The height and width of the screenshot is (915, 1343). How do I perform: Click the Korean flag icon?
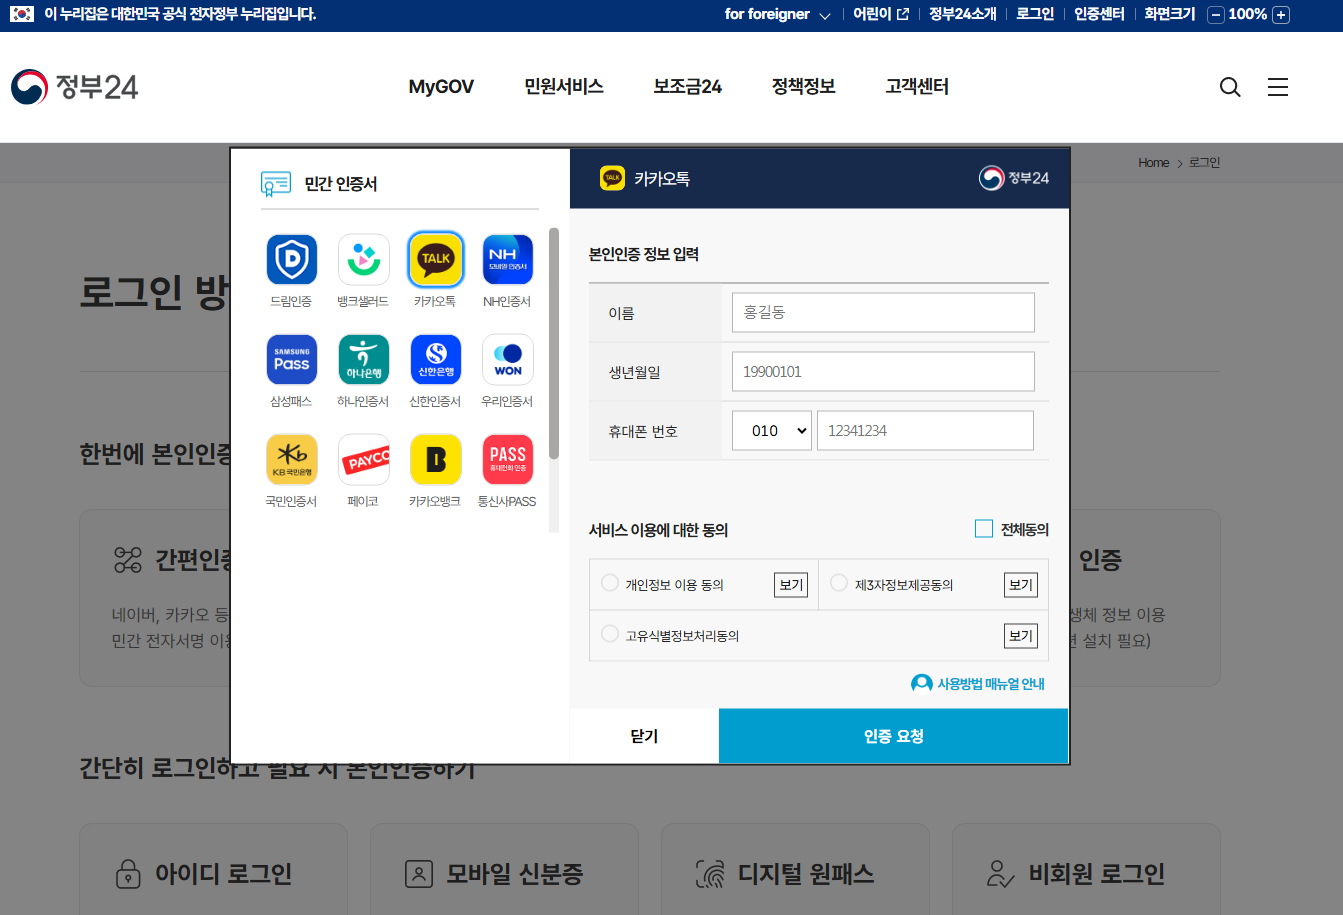click(x=21, y=14)
